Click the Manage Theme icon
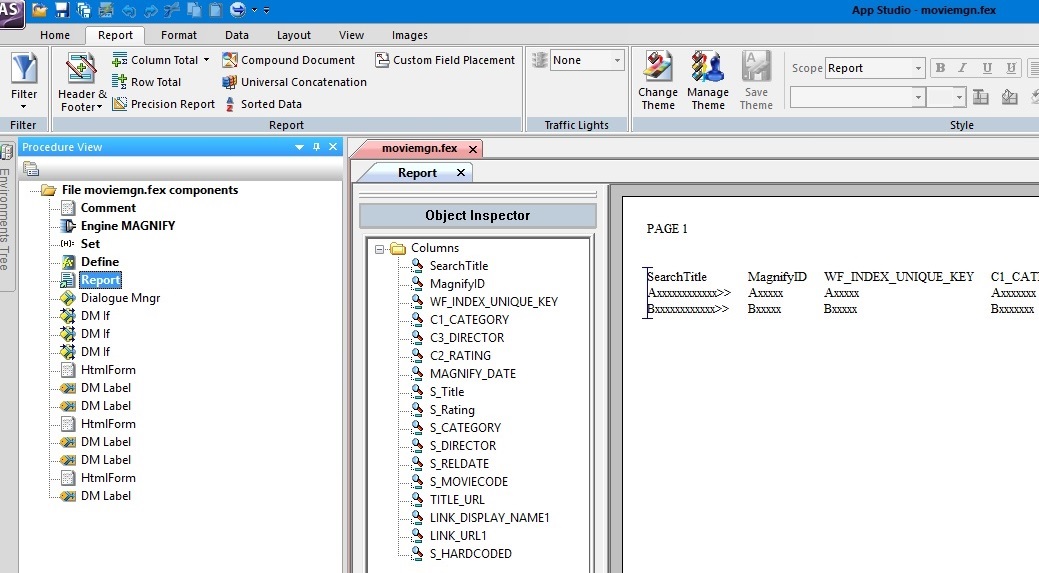1039x573 pixels. point(708,80)
